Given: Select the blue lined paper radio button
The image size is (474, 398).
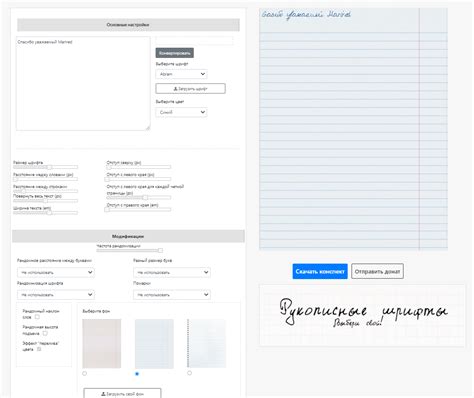Looking at the screenshot, I should tap(137, 374).
